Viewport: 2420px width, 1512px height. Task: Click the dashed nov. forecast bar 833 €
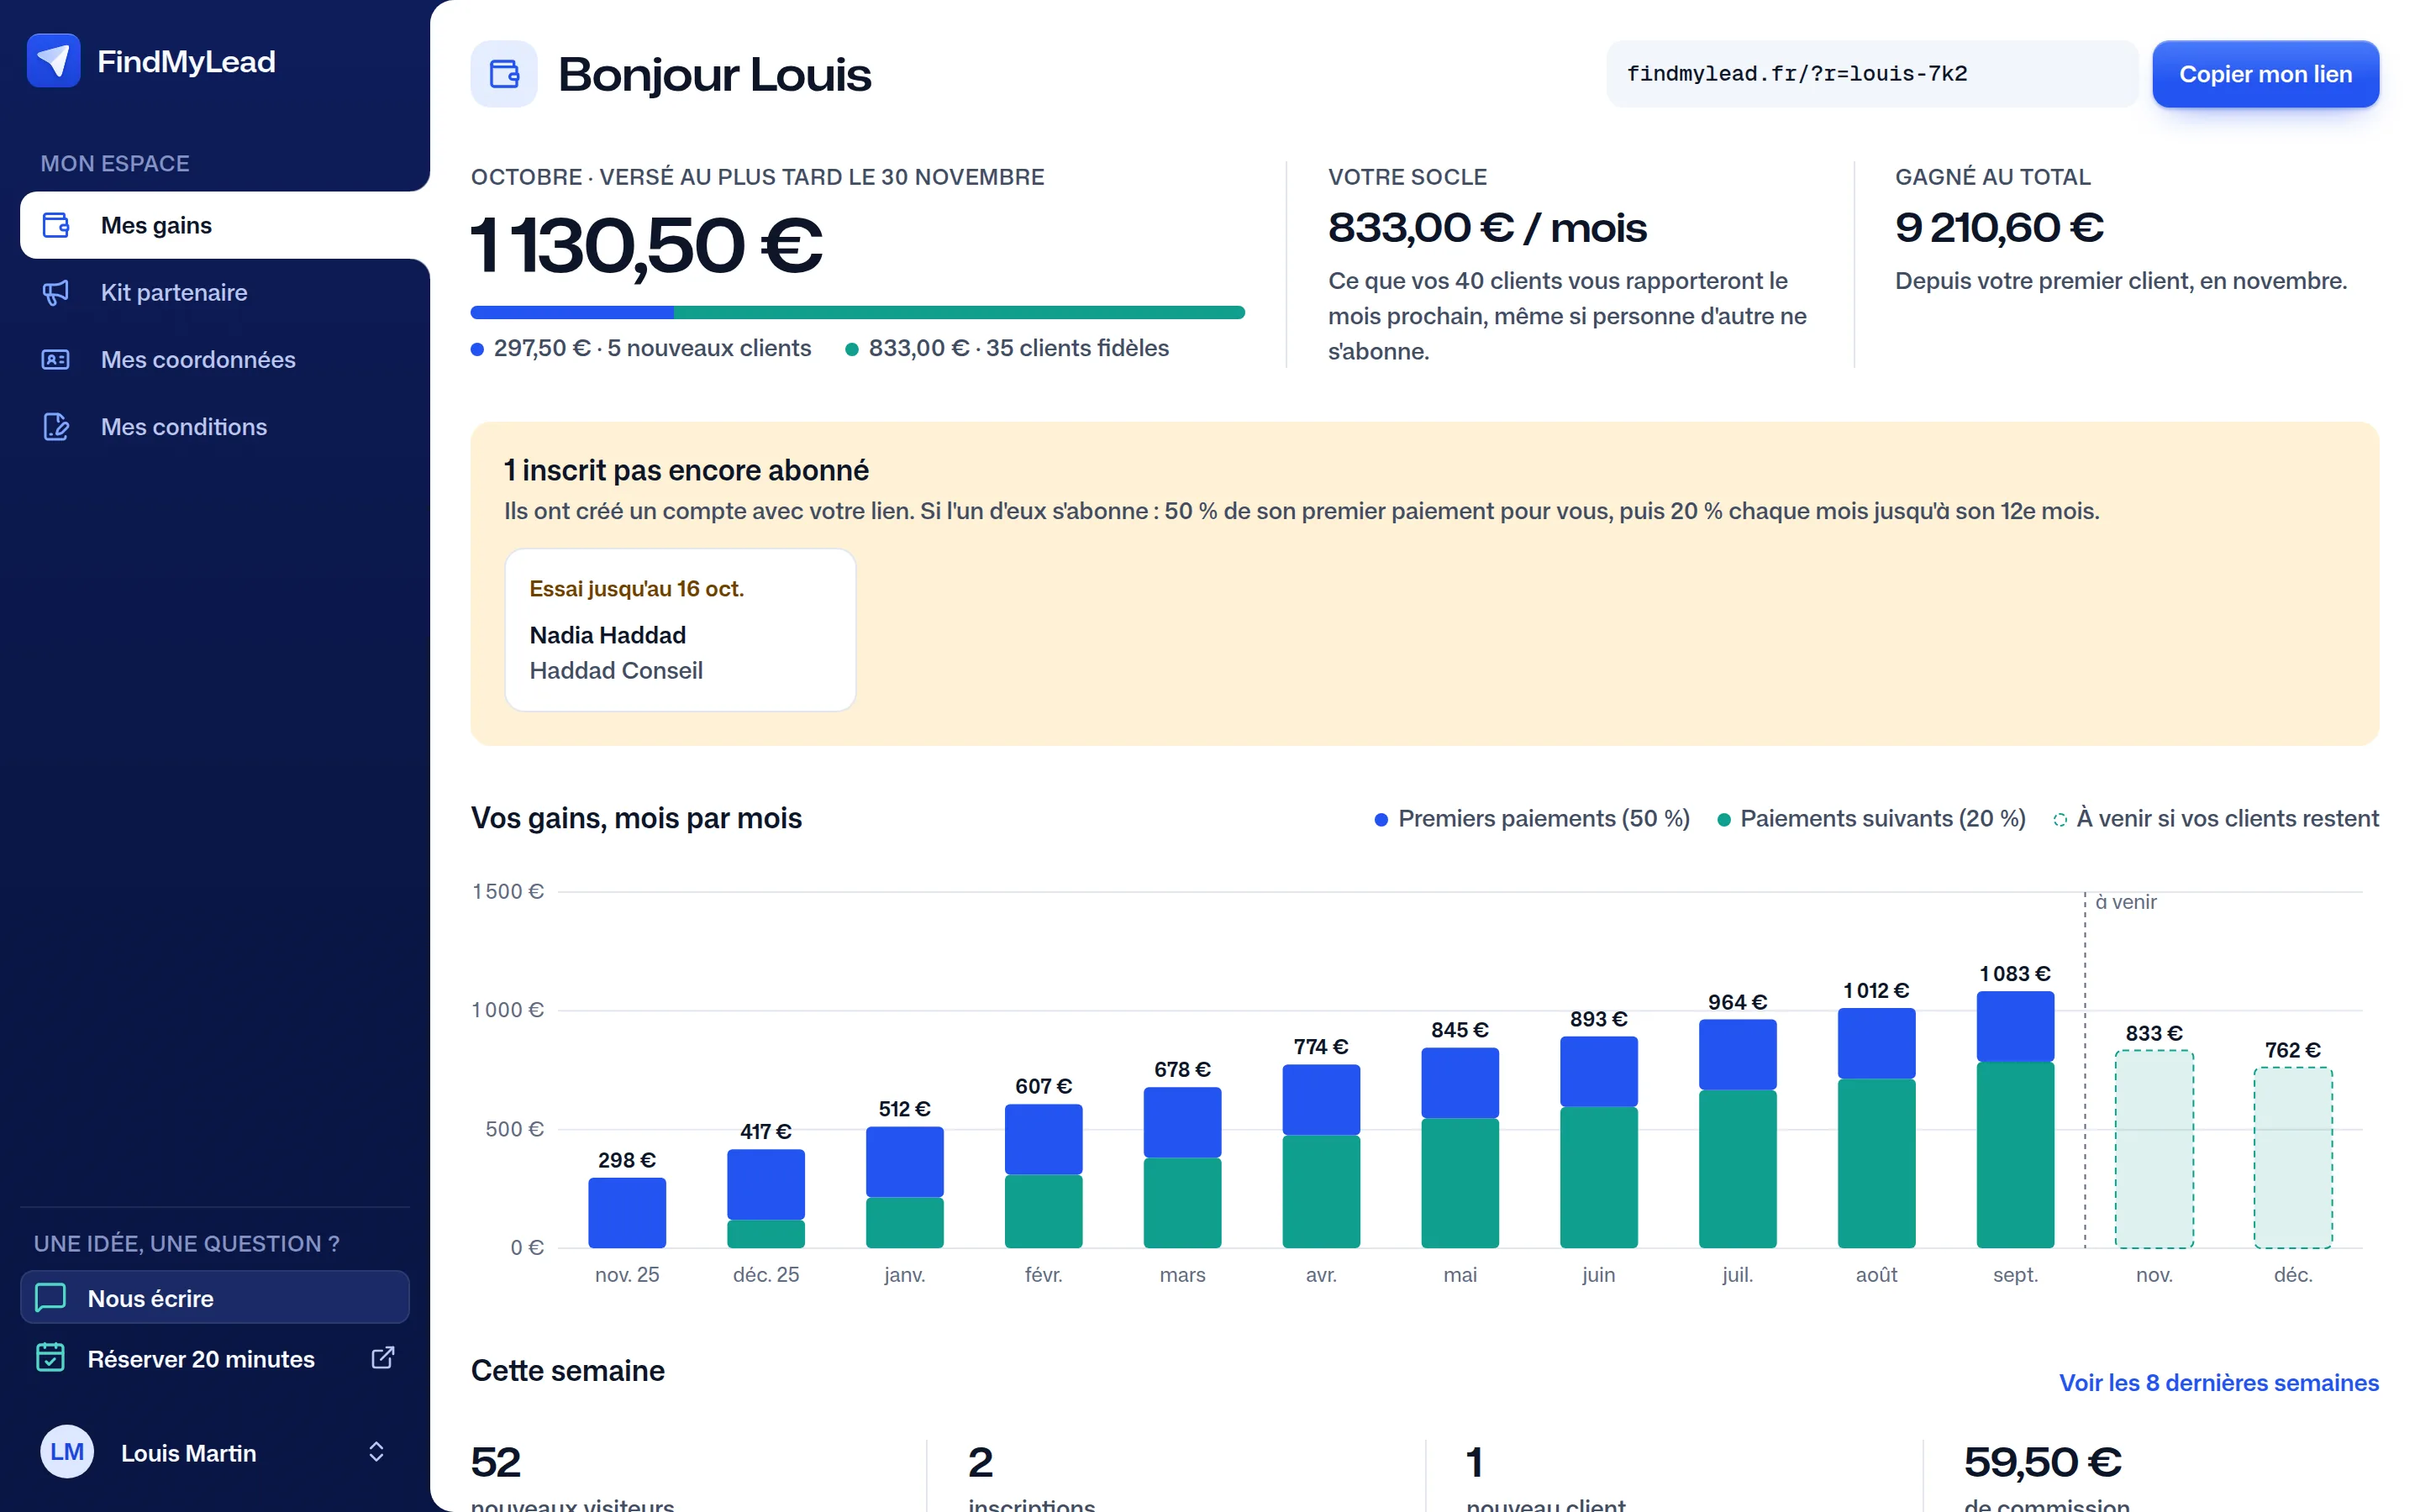[x=2154, y=1149]
